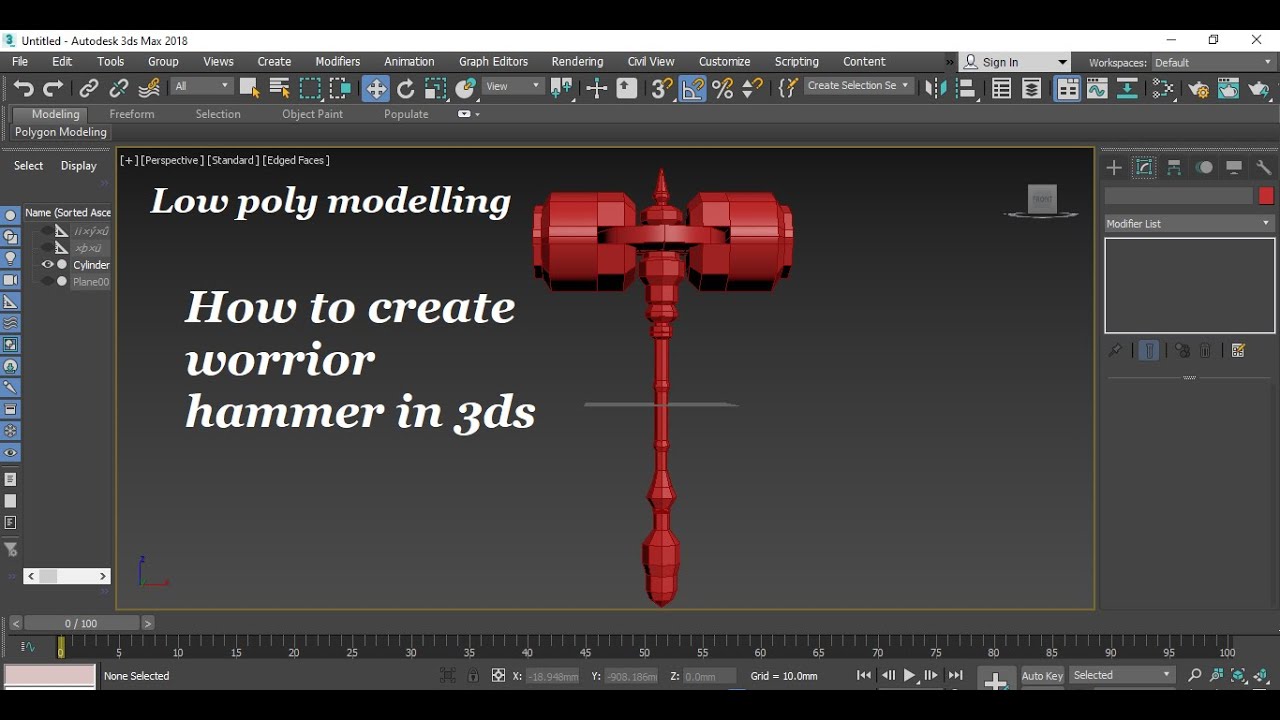Click the Sign In button
This screenshot has width=1280, height=720.
1014,62
